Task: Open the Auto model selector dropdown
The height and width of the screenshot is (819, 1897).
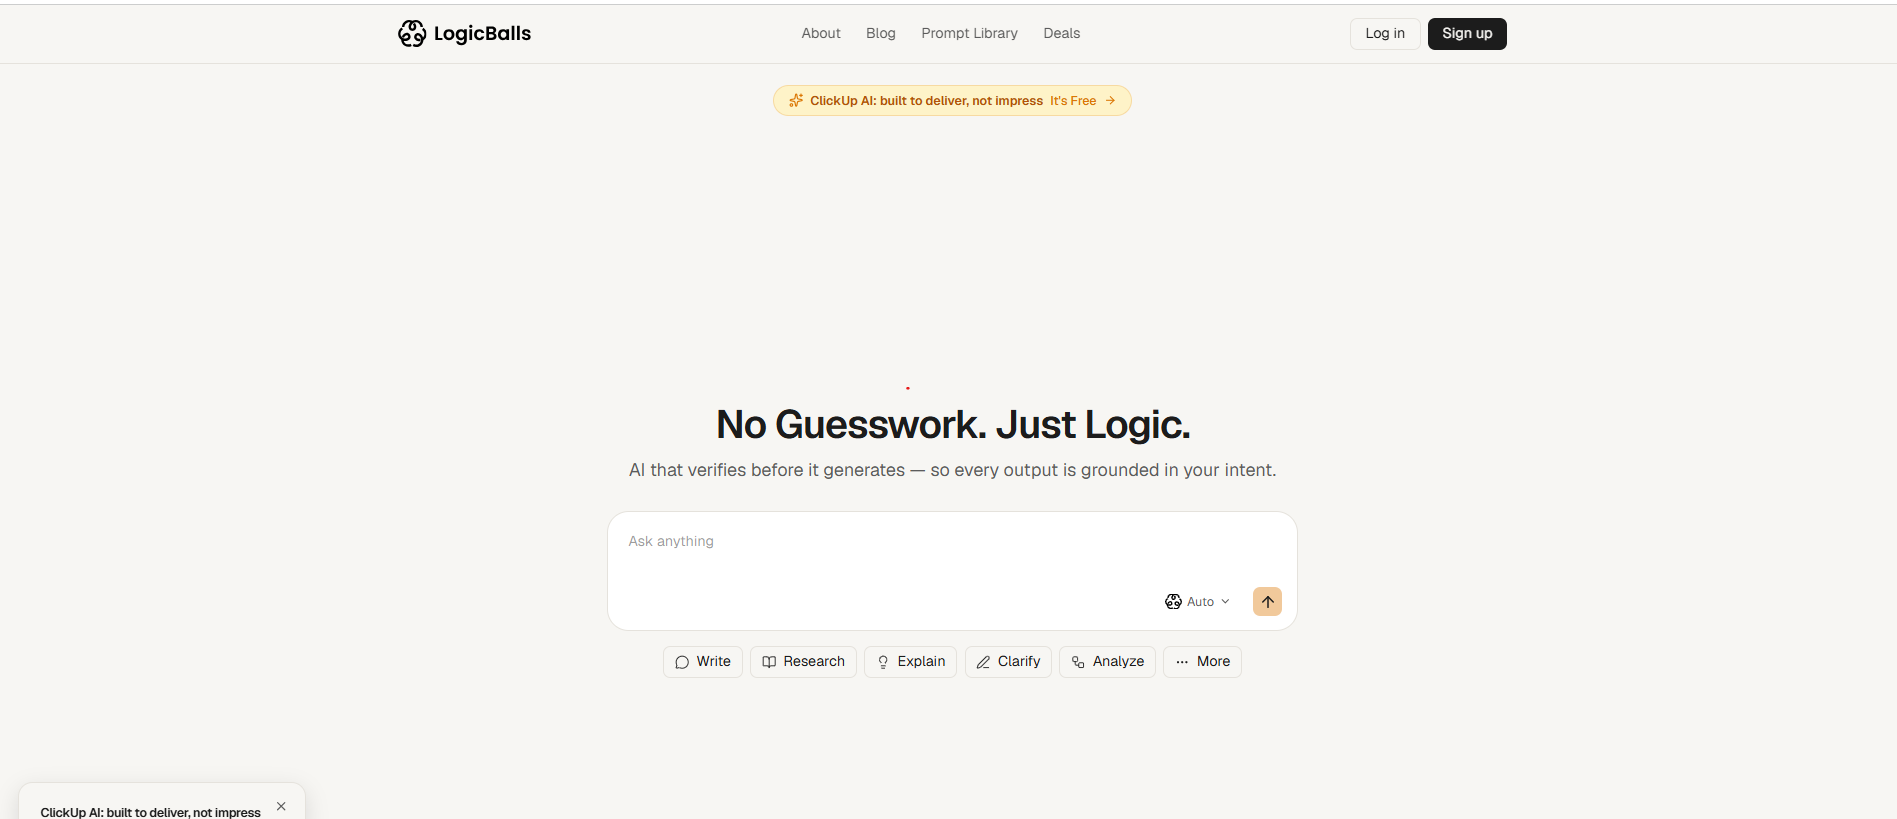Action: 1197,601
